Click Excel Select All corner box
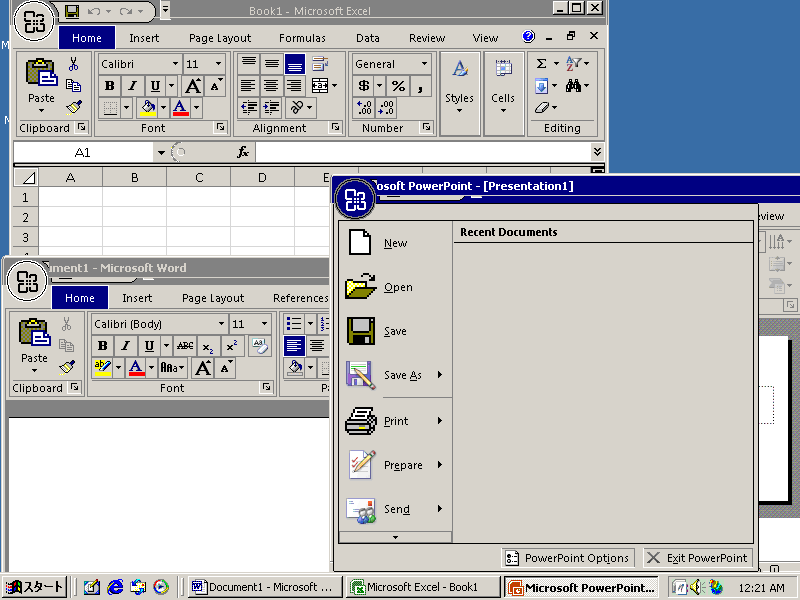The image size is (800, 600). click(x=26, y=178)
